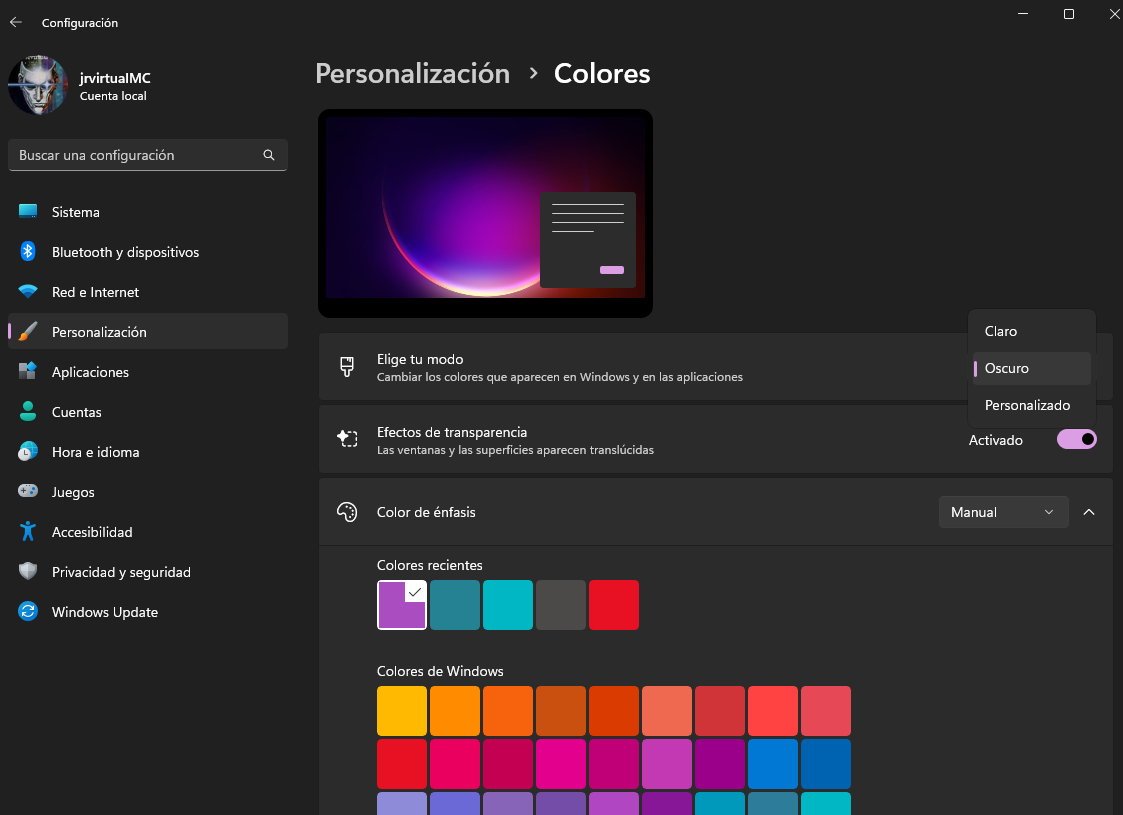The width and height of the screenshot is (1123, 815).
Task: Choose Personalización paintbrush icon in the sidebar
Action: 28,332
